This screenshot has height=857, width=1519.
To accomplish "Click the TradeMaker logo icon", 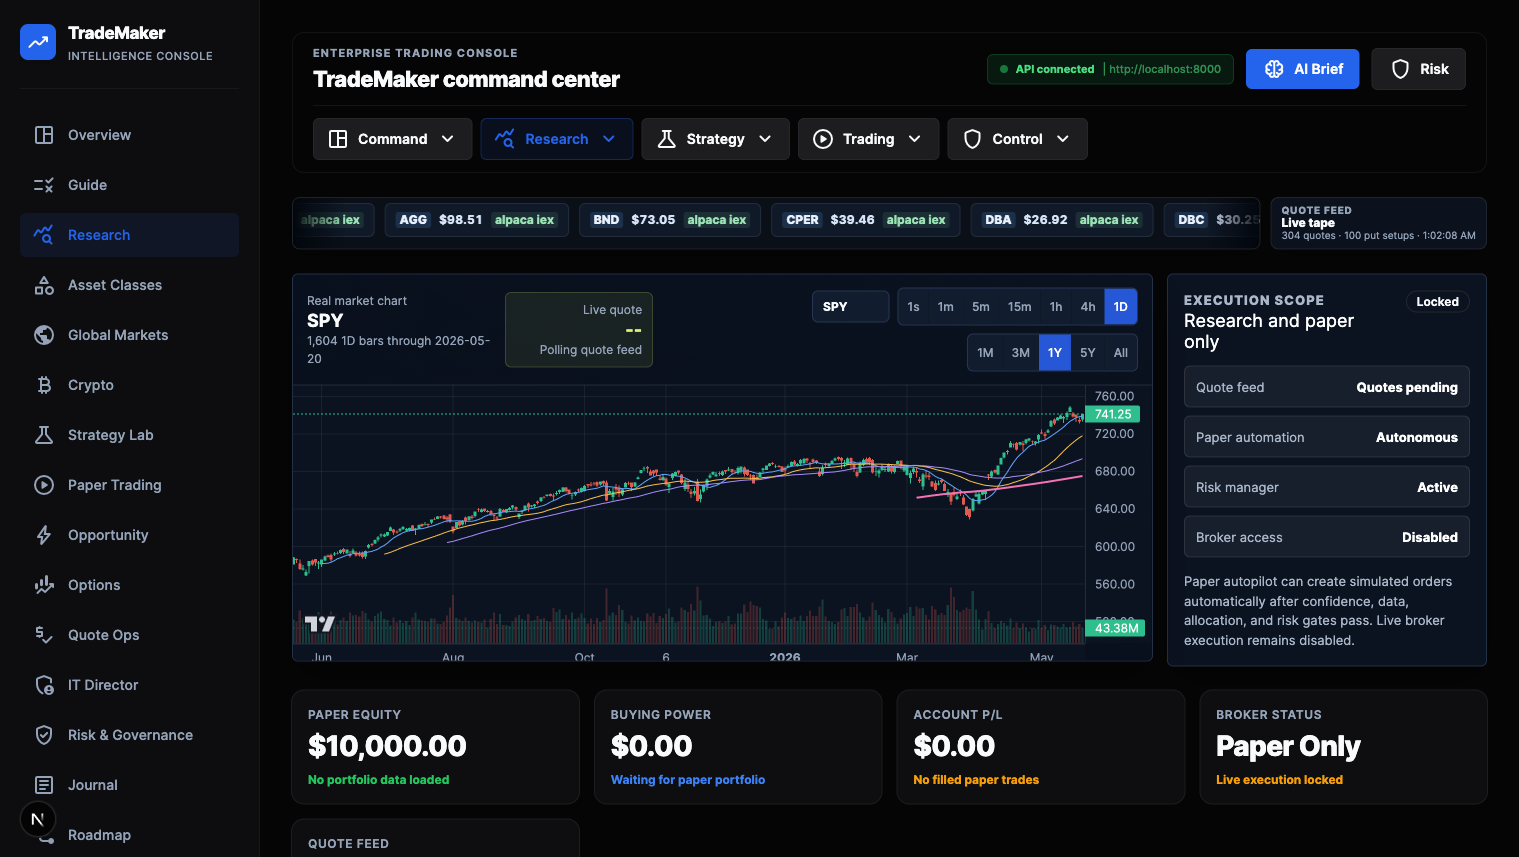I will point(38,42).
